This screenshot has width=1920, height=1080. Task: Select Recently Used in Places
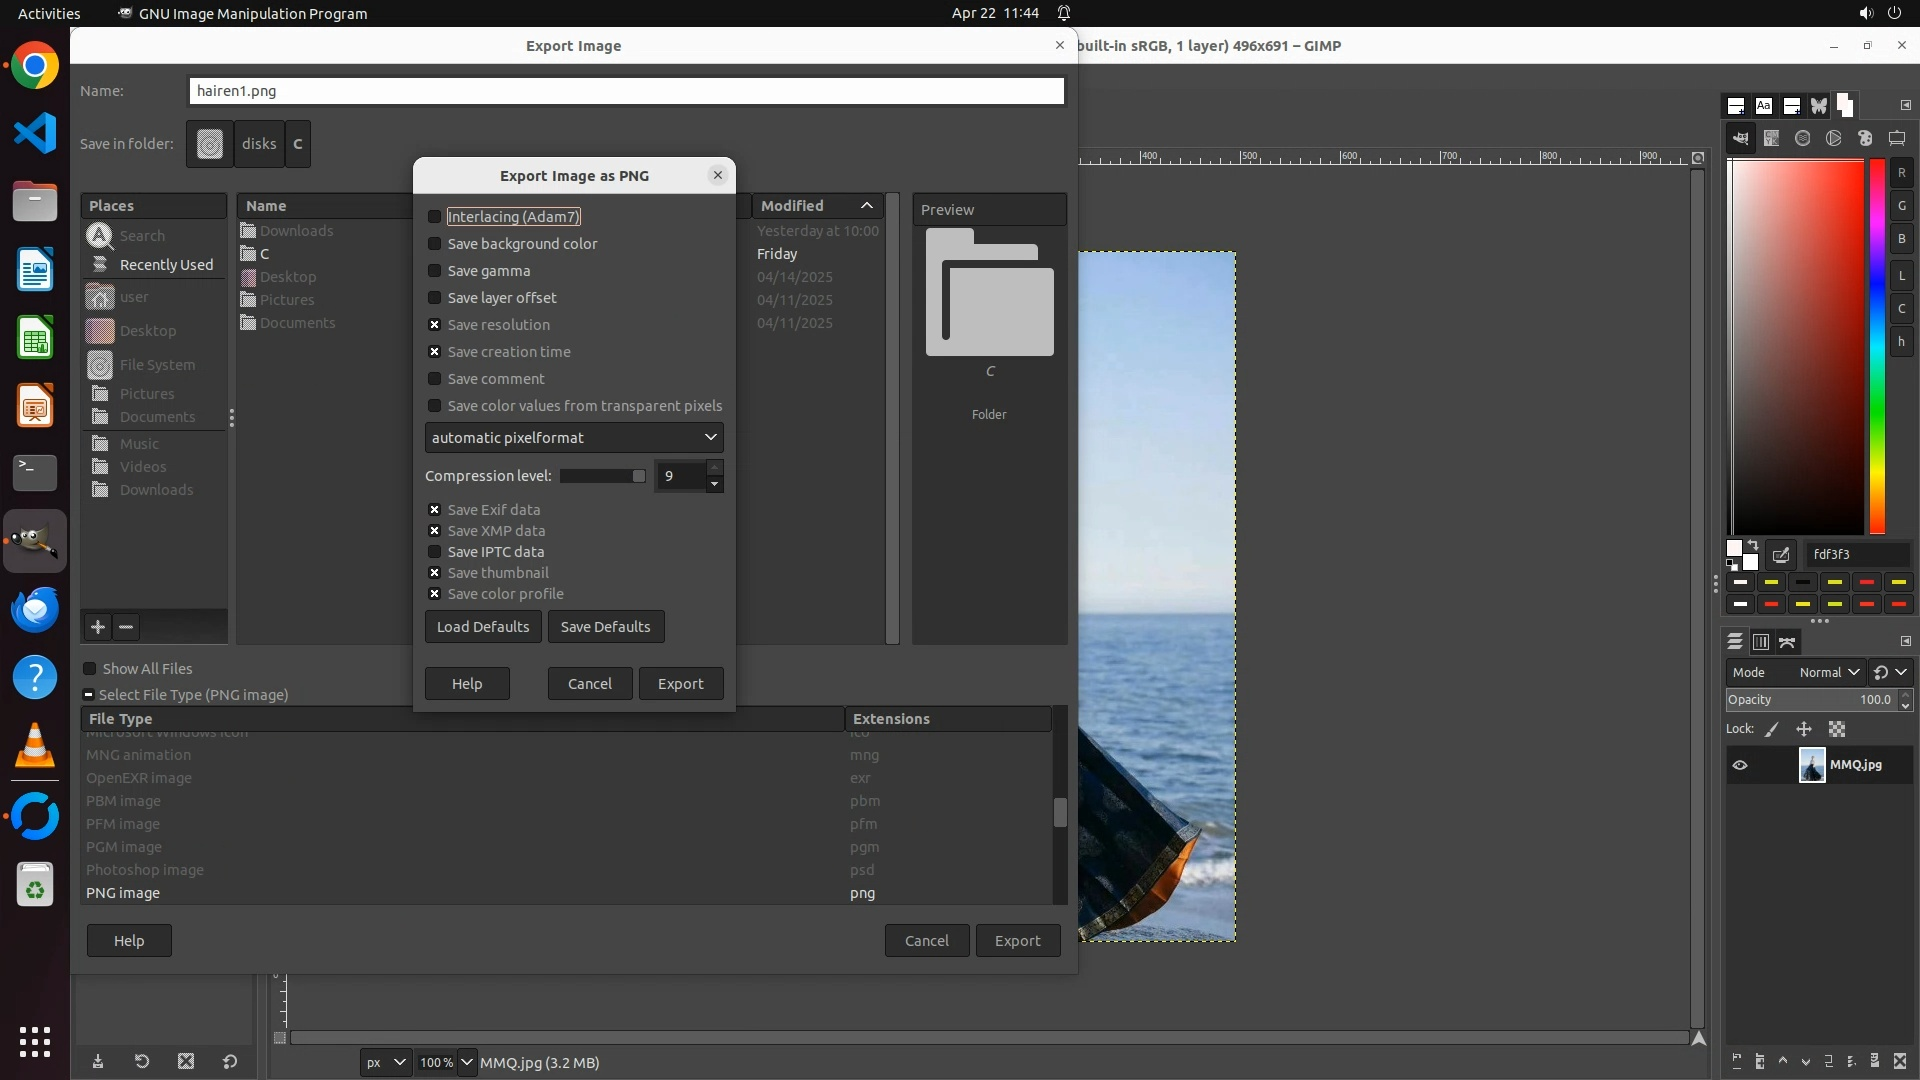(166, 265)
